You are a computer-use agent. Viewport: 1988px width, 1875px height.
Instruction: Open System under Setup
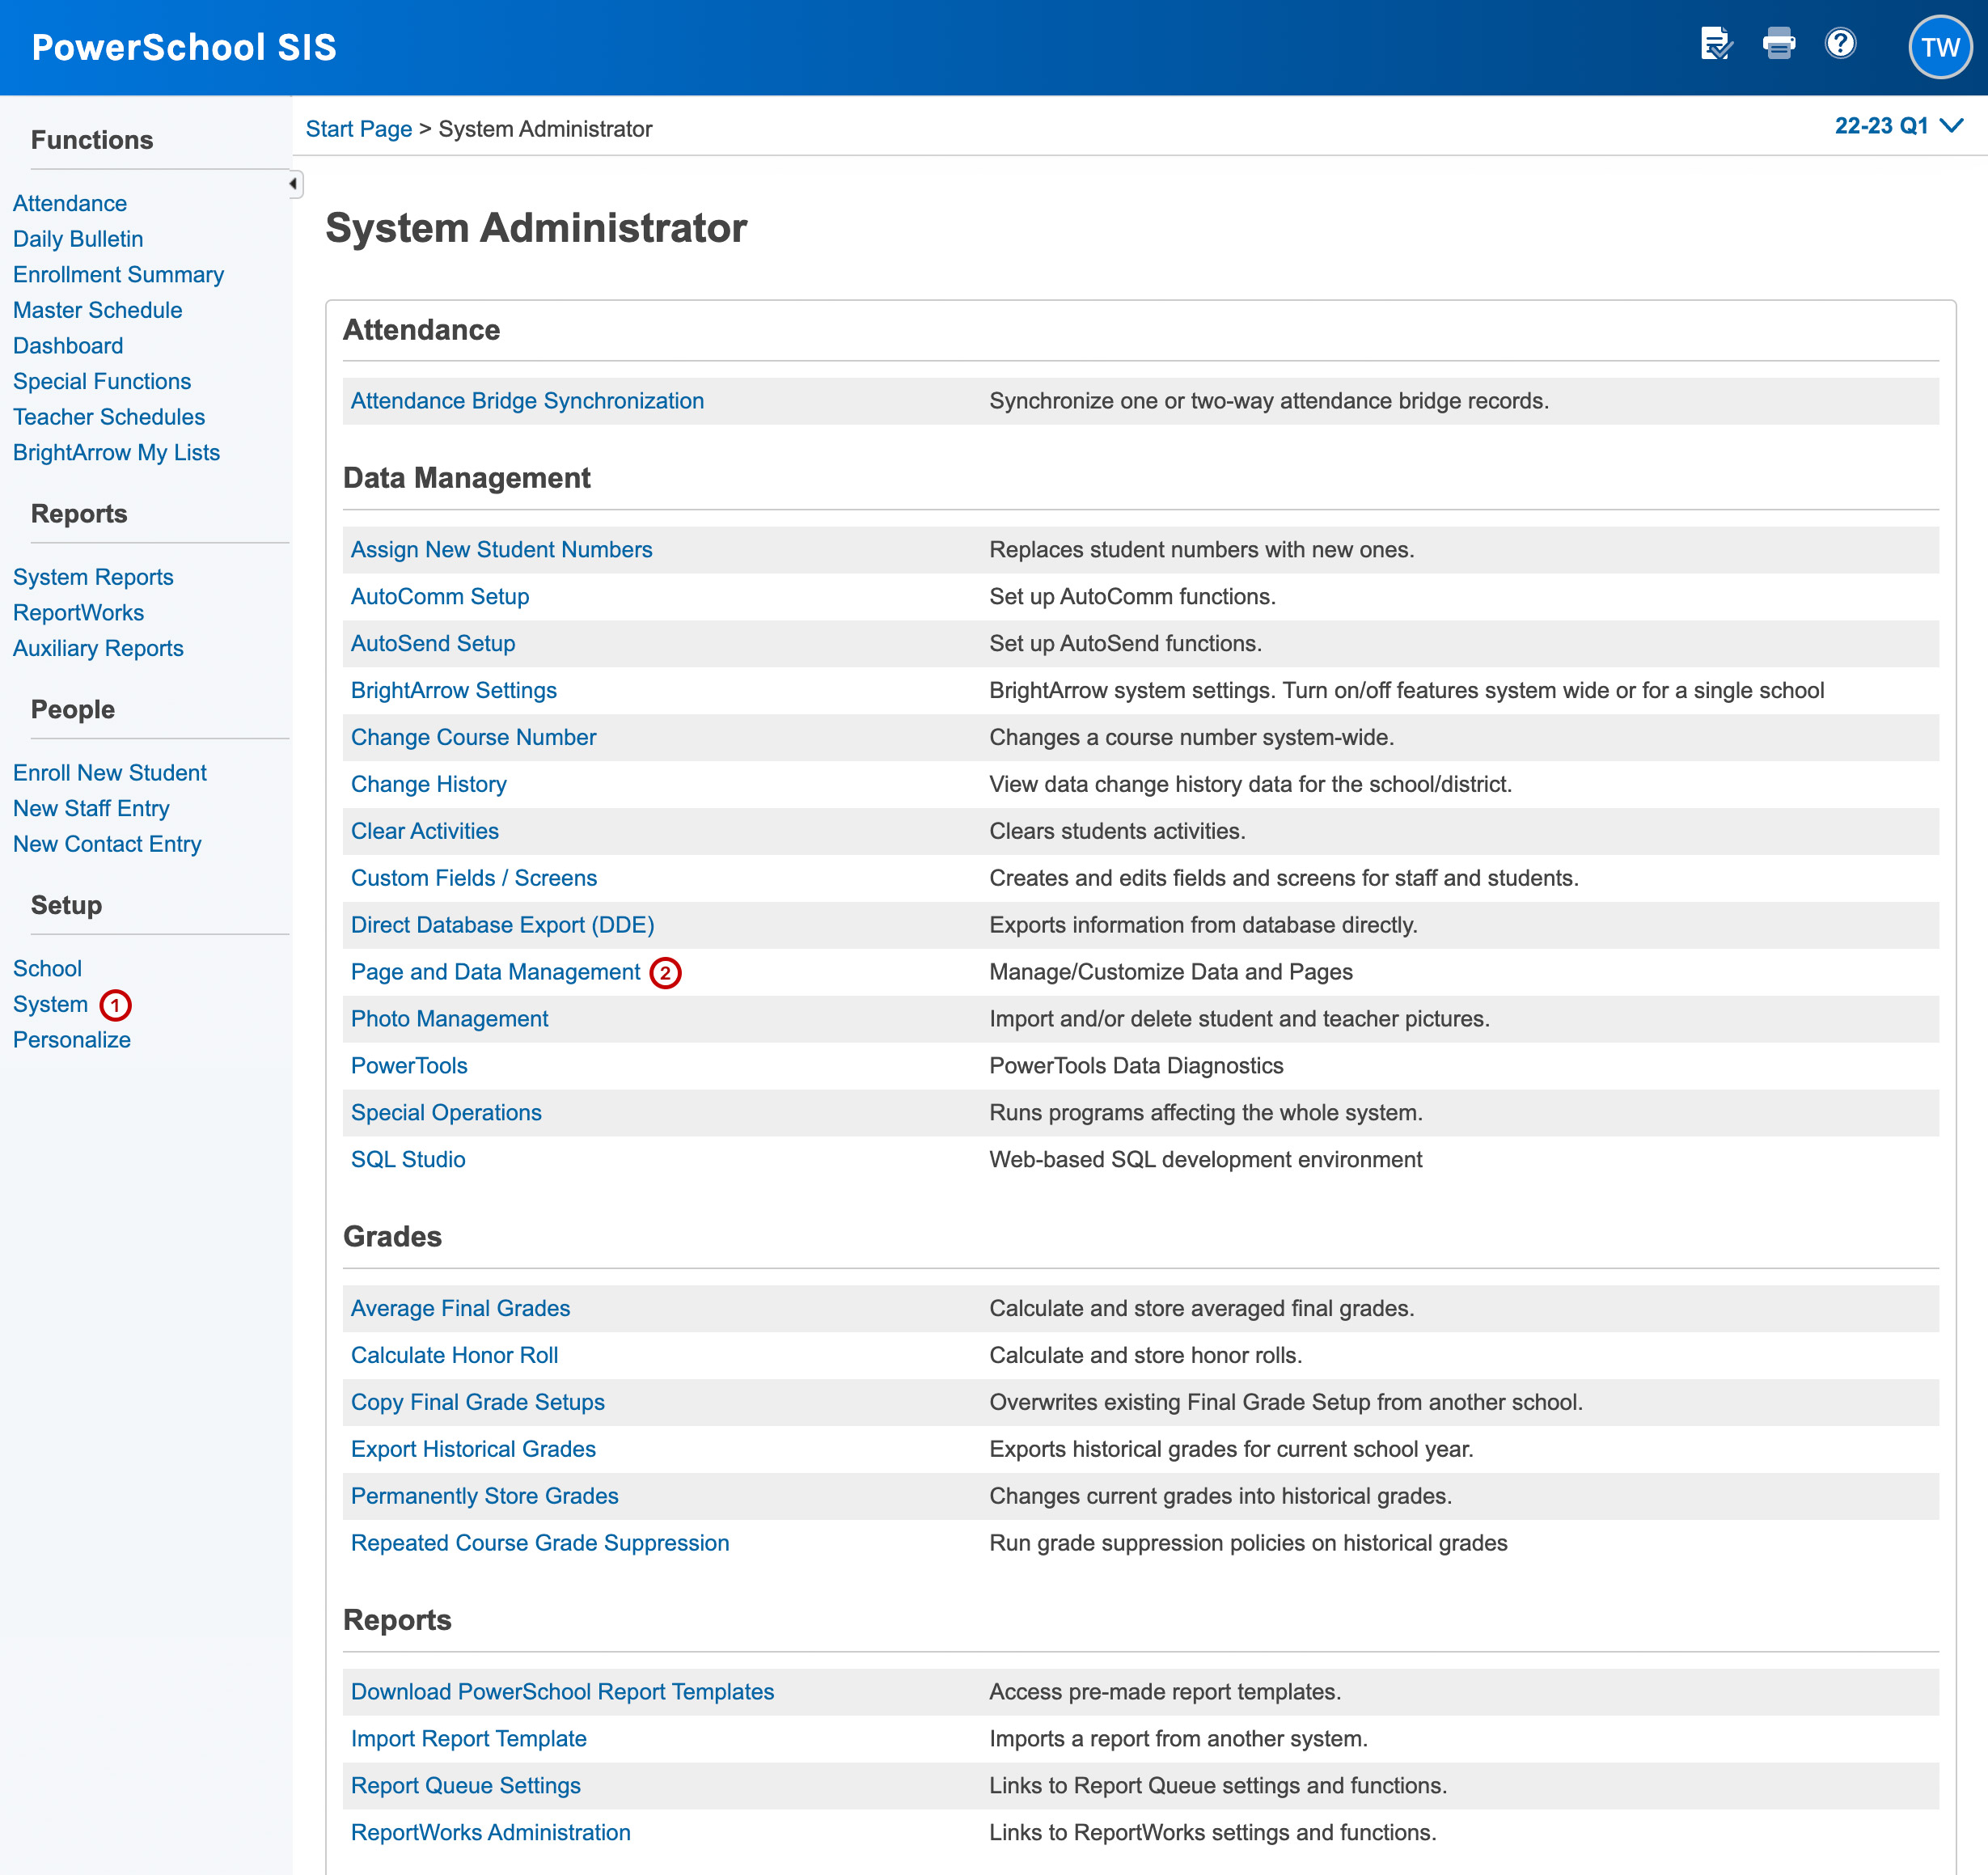click(x=50, y=1004)
